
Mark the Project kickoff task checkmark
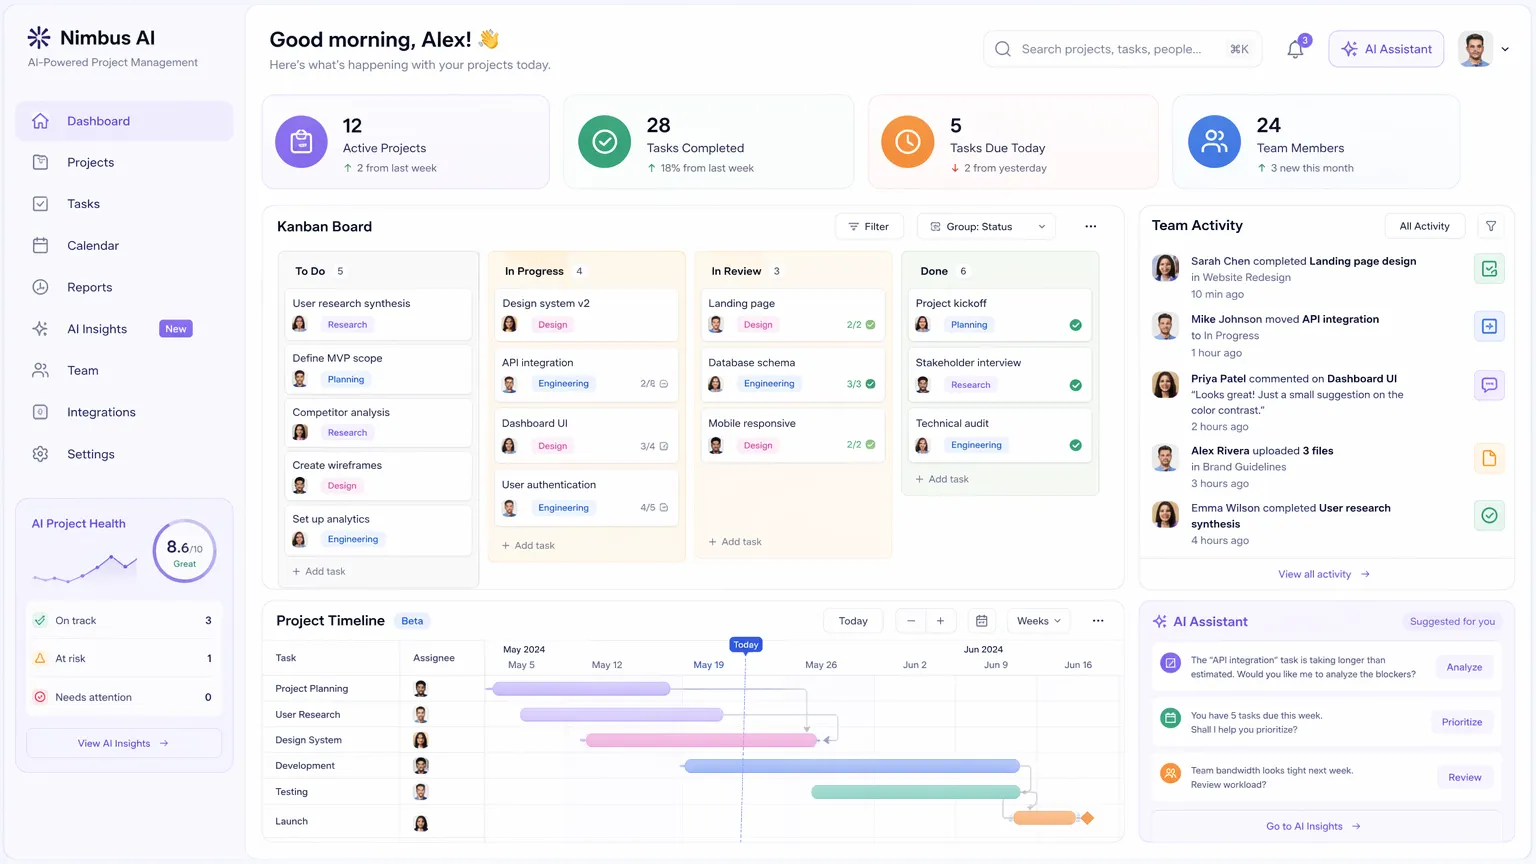point(1075,324)
